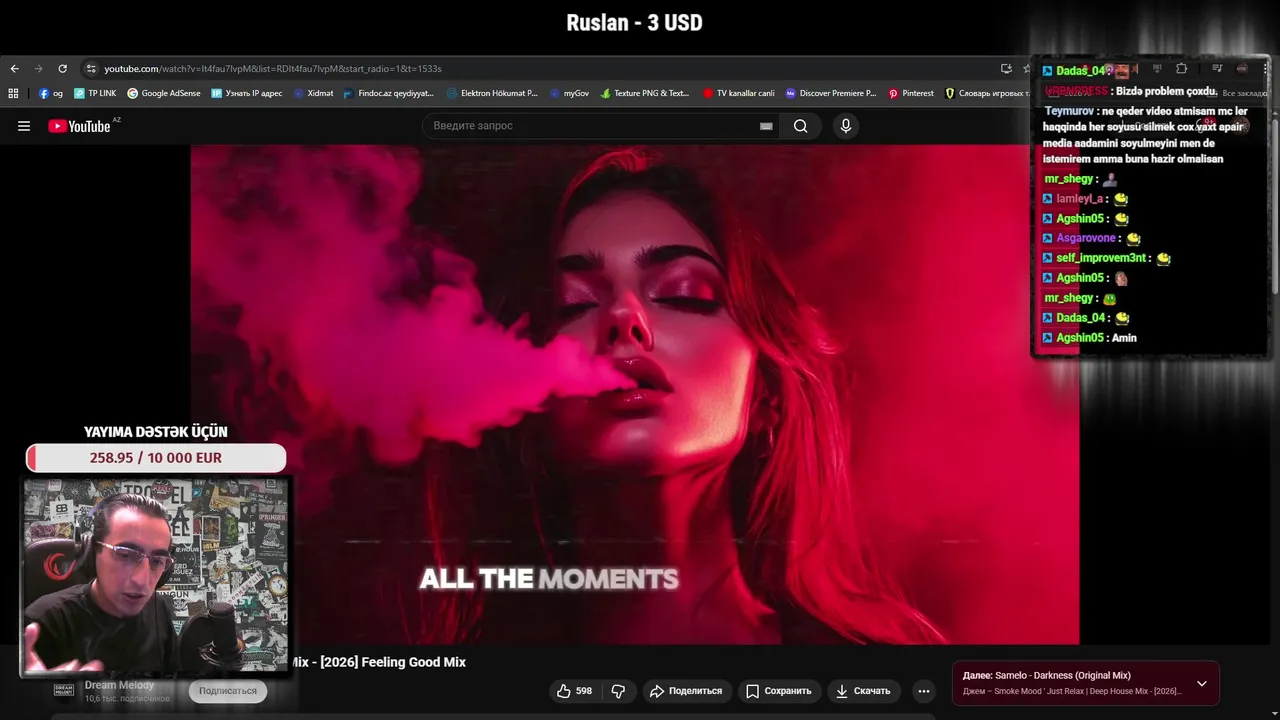
Task: Open the Elektron Hökumat bookmark
Action: coord(492,93)
